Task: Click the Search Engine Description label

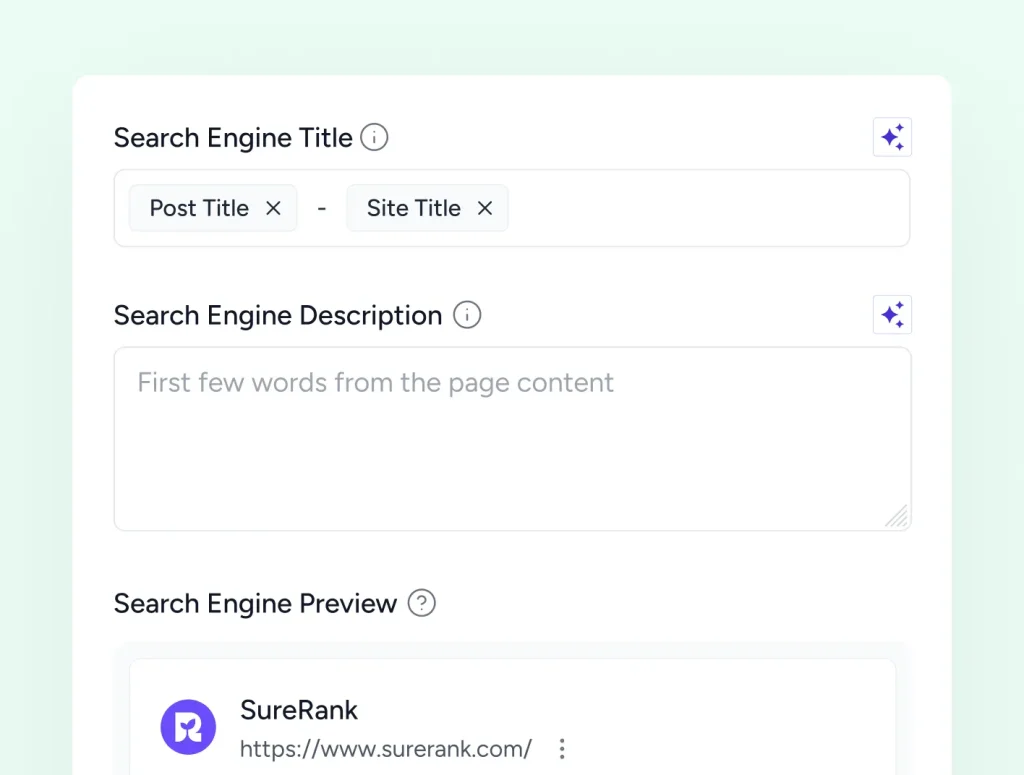Action: [277, 315]
